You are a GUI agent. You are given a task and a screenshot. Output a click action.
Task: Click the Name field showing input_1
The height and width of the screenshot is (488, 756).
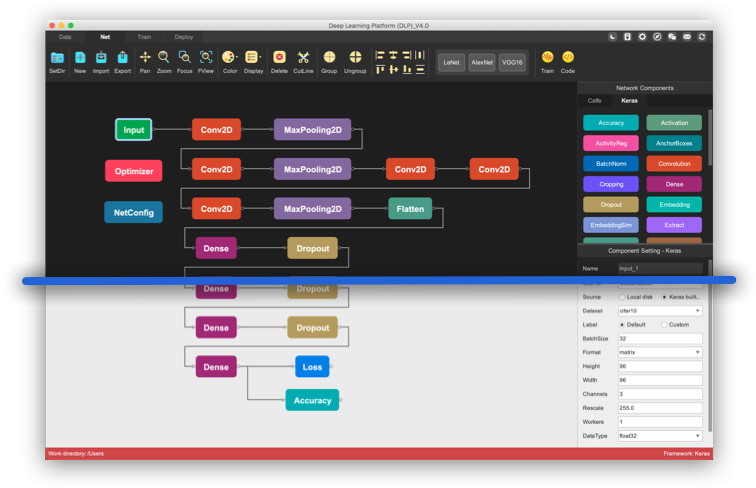pos(660,269)
